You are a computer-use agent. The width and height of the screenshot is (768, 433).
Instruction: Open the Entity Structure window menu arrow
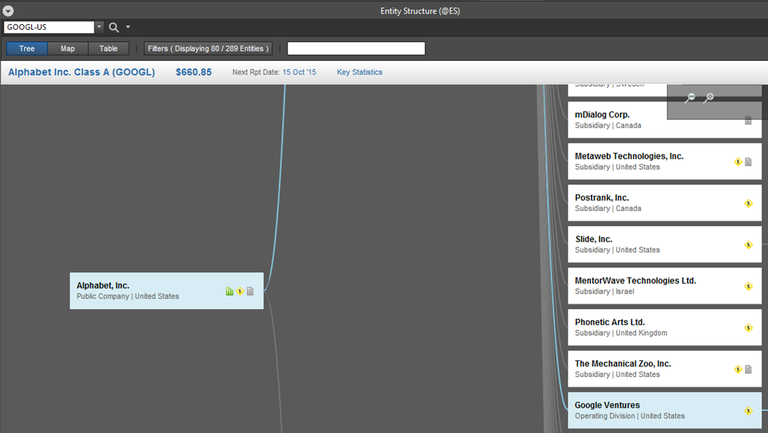8,10
